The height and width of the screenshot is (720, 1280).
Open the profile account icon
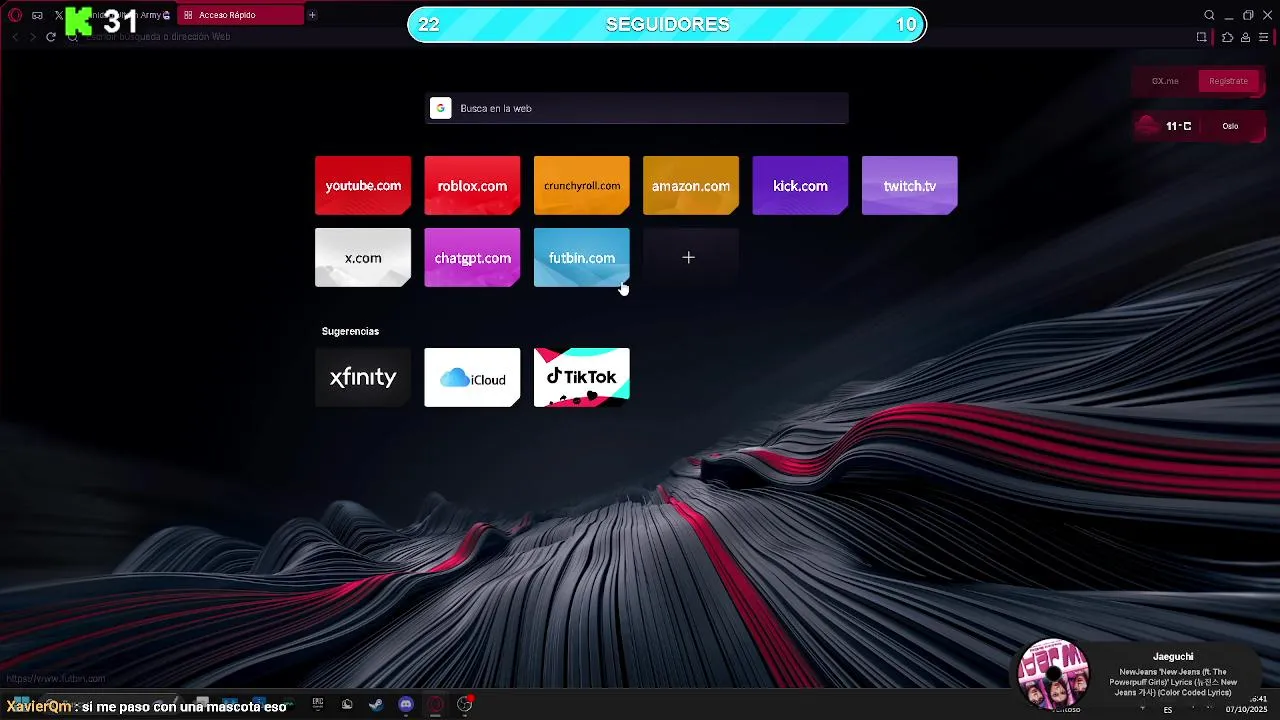tap(1245, 37)
